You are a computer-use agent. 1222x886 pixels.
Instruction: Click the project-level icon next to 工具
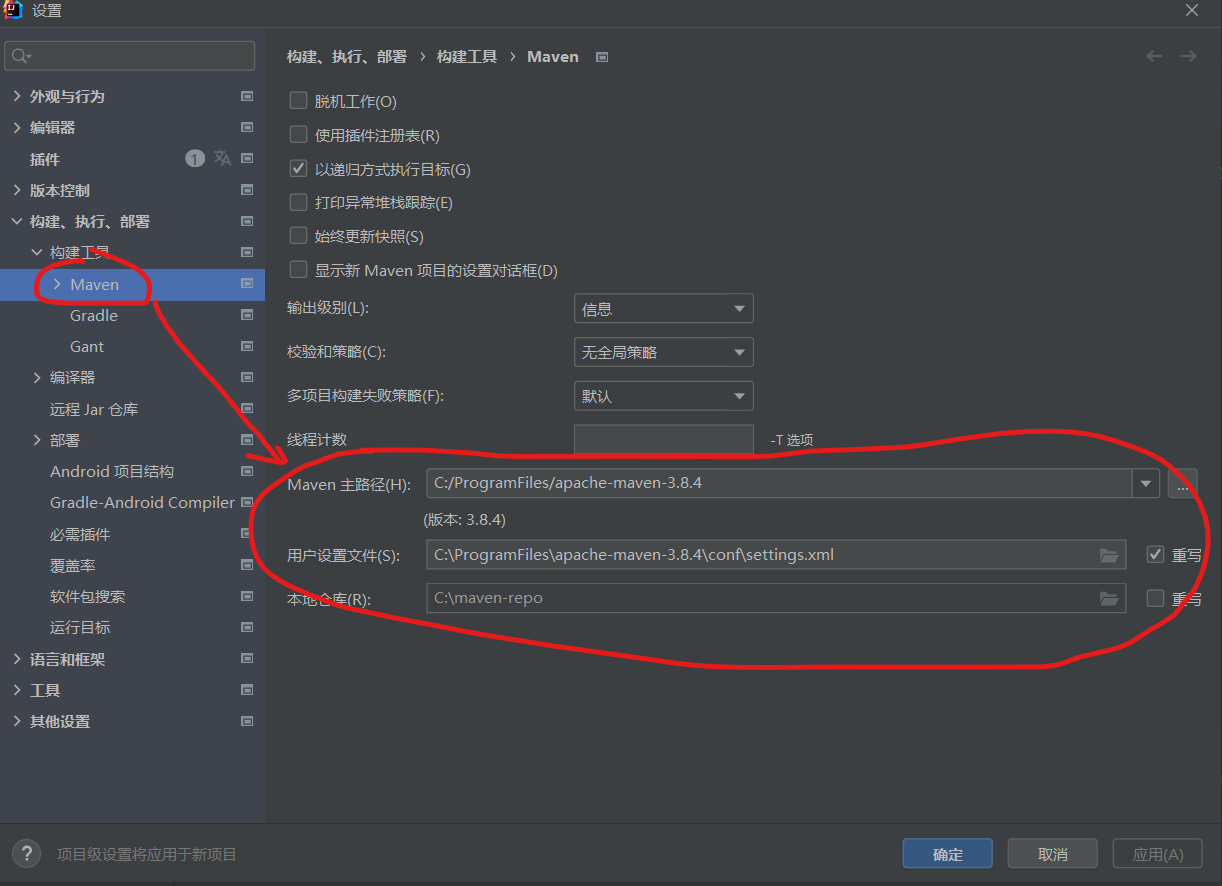247,690
